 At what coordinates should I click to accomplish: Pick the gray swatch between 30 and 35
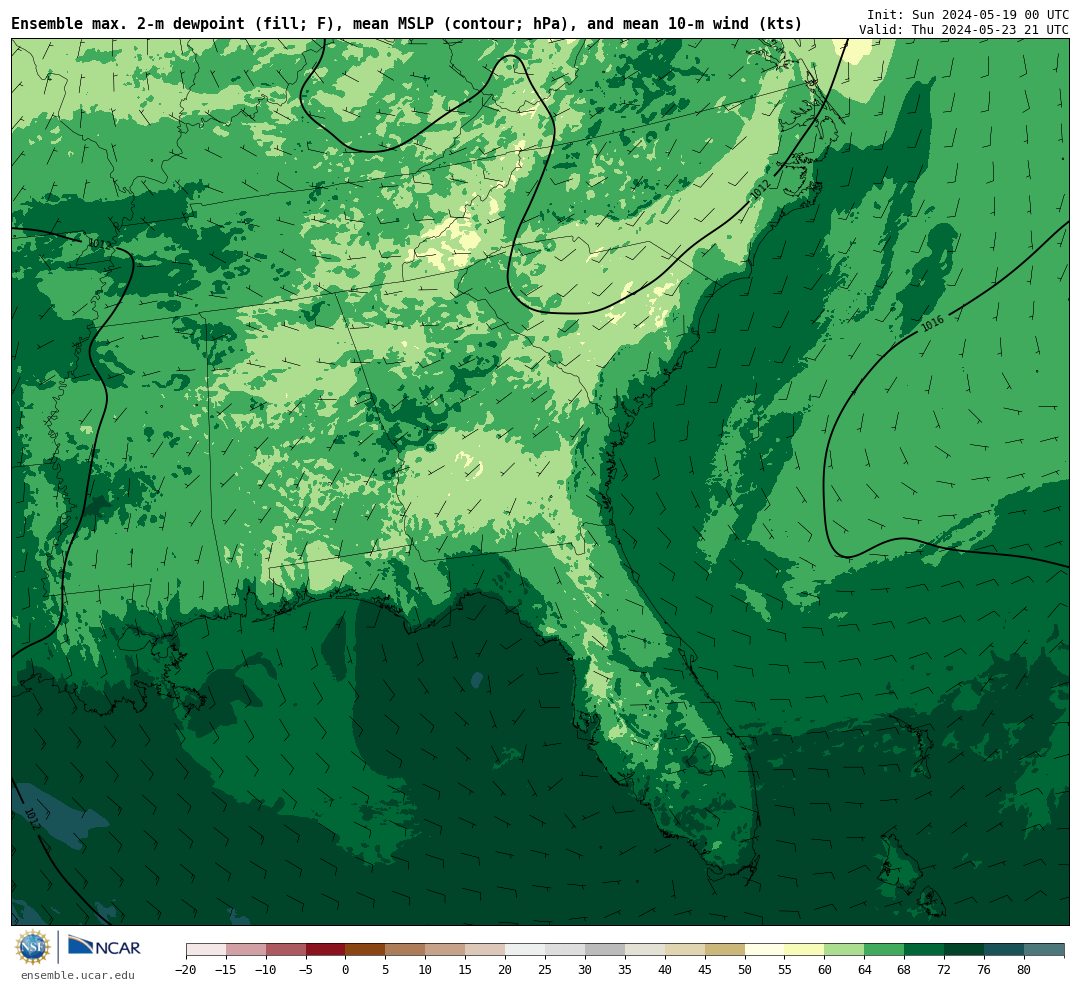pos(605,950)
